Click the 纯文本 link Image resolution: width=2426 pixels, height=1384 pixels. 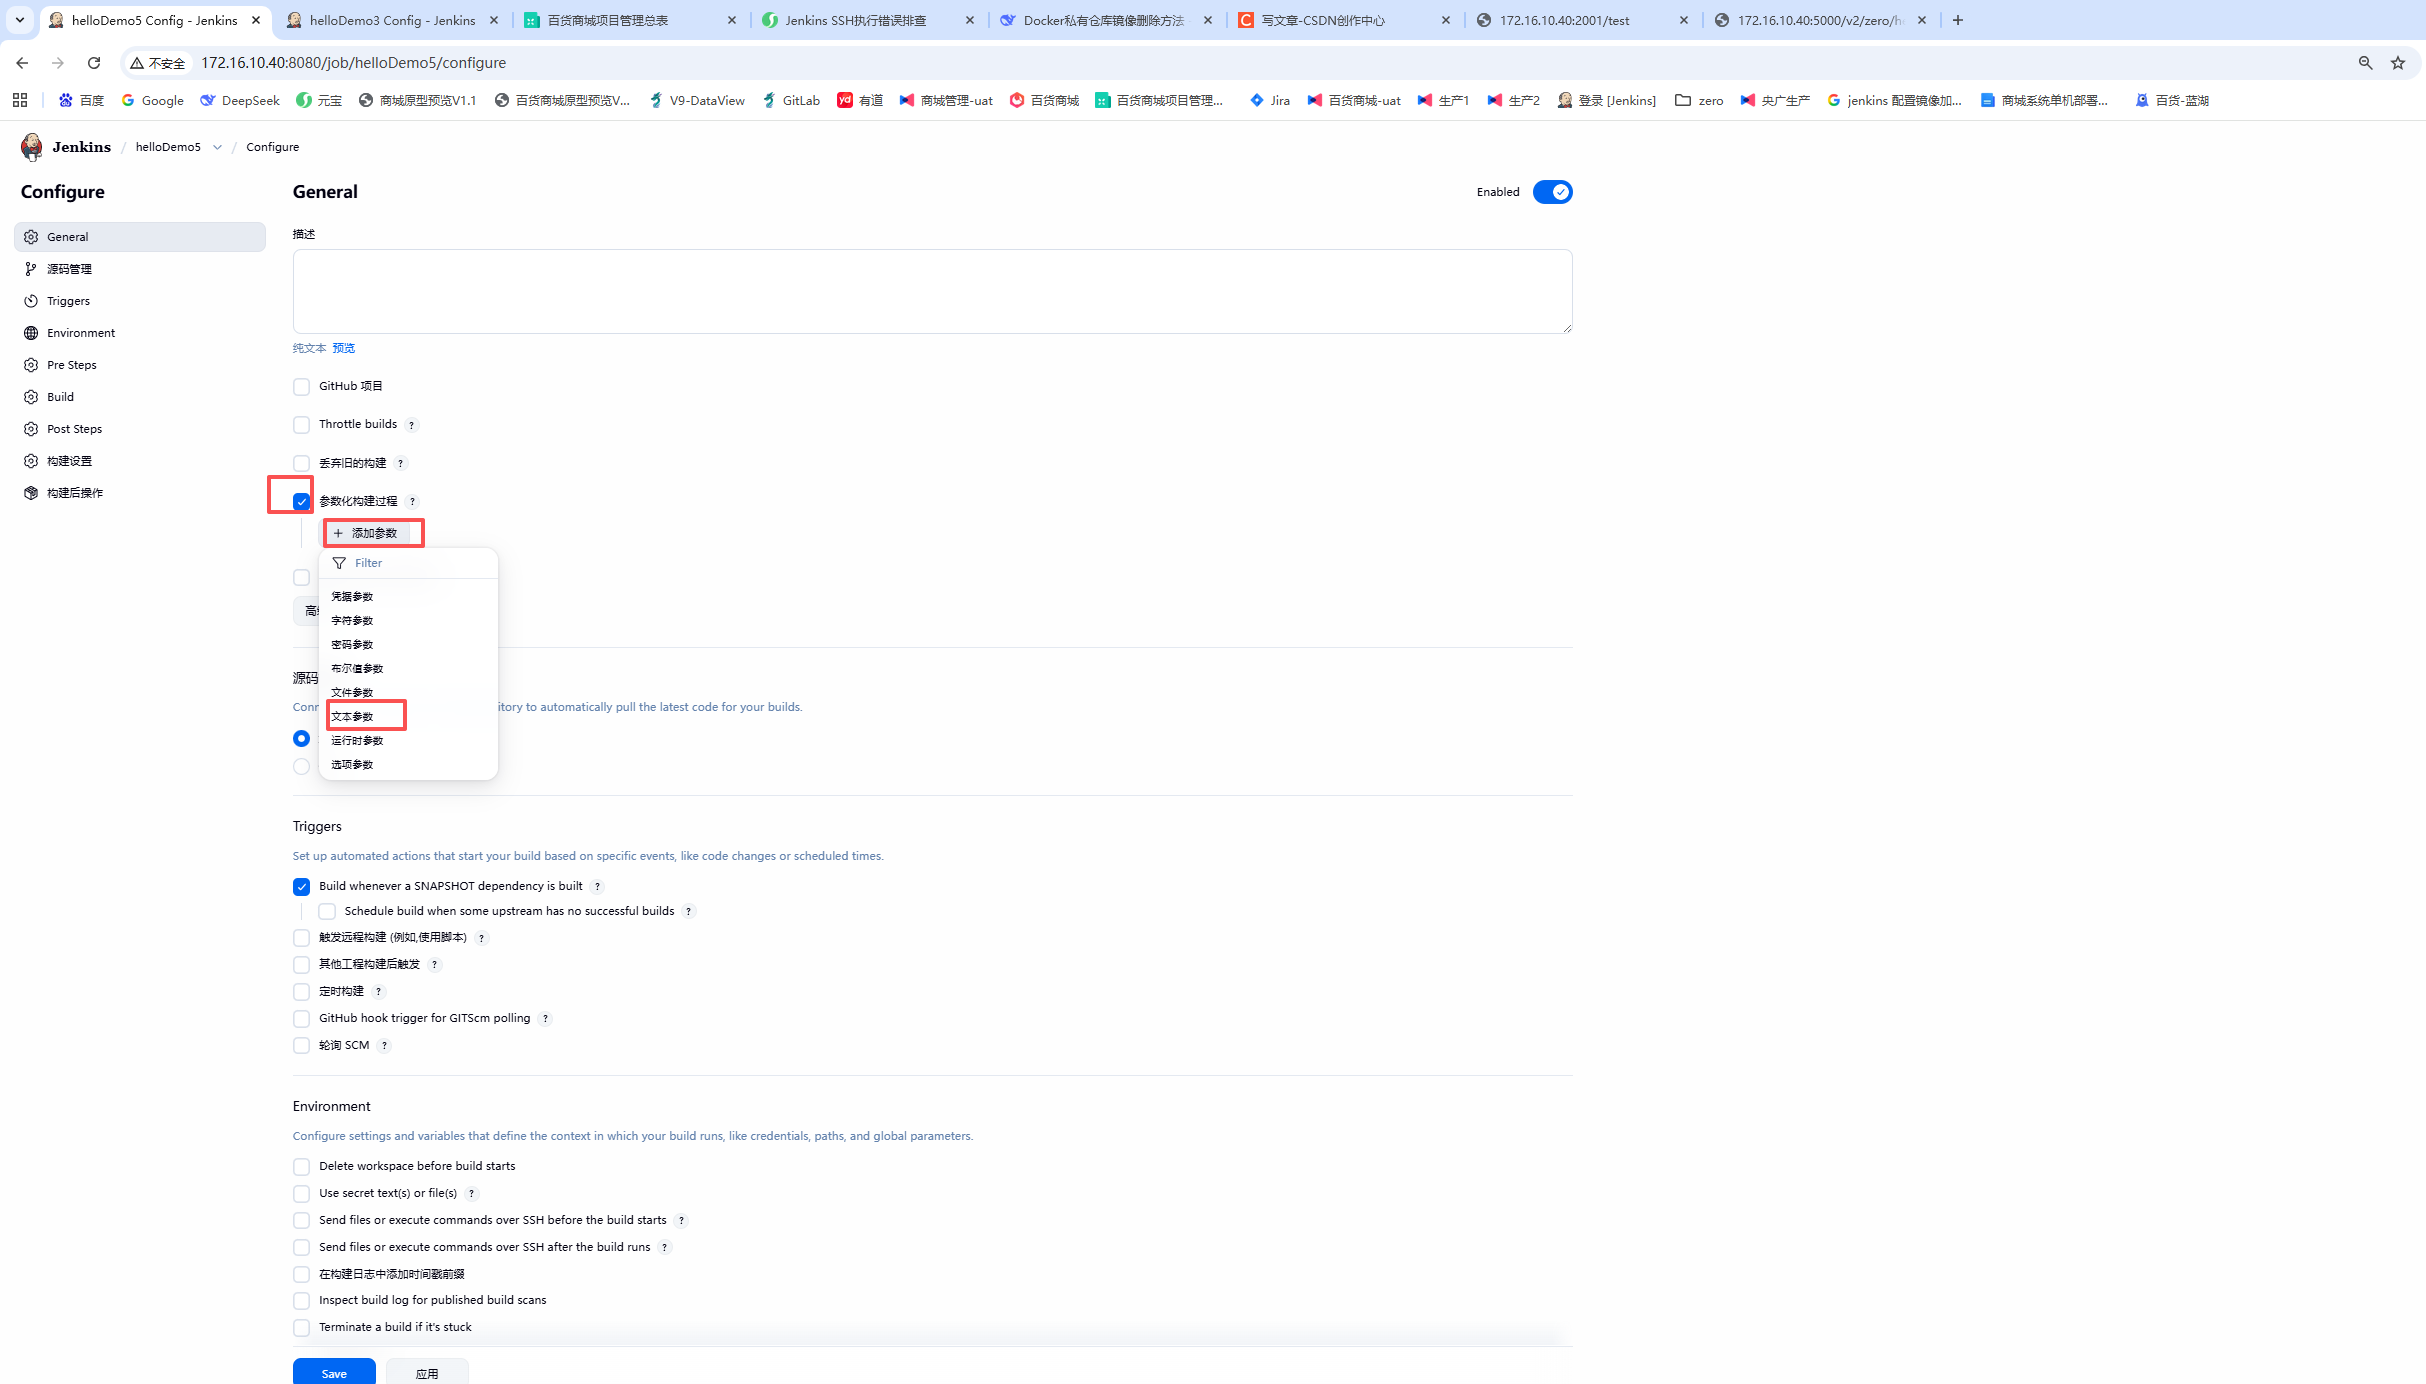coord(309,348)
